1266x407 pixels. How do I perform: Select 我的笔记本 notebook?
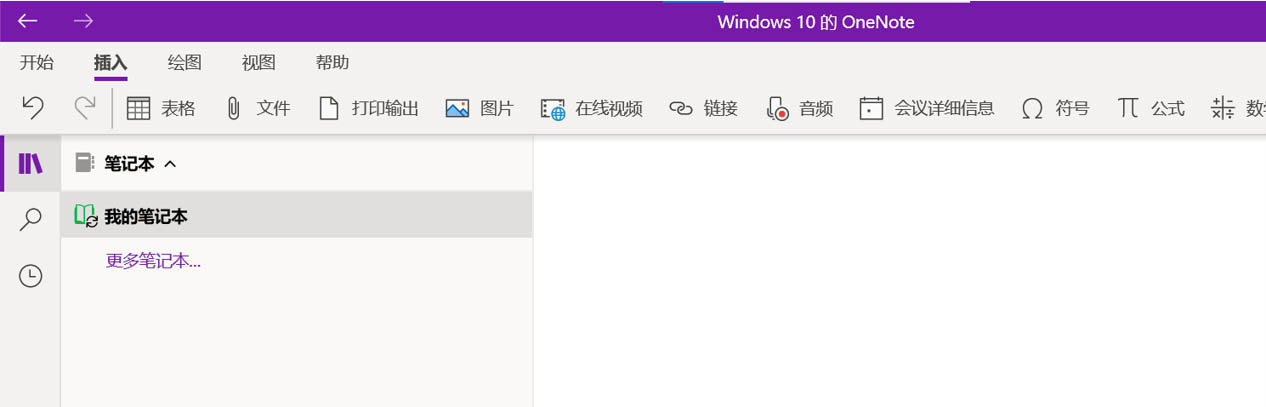tap(296, 216)
